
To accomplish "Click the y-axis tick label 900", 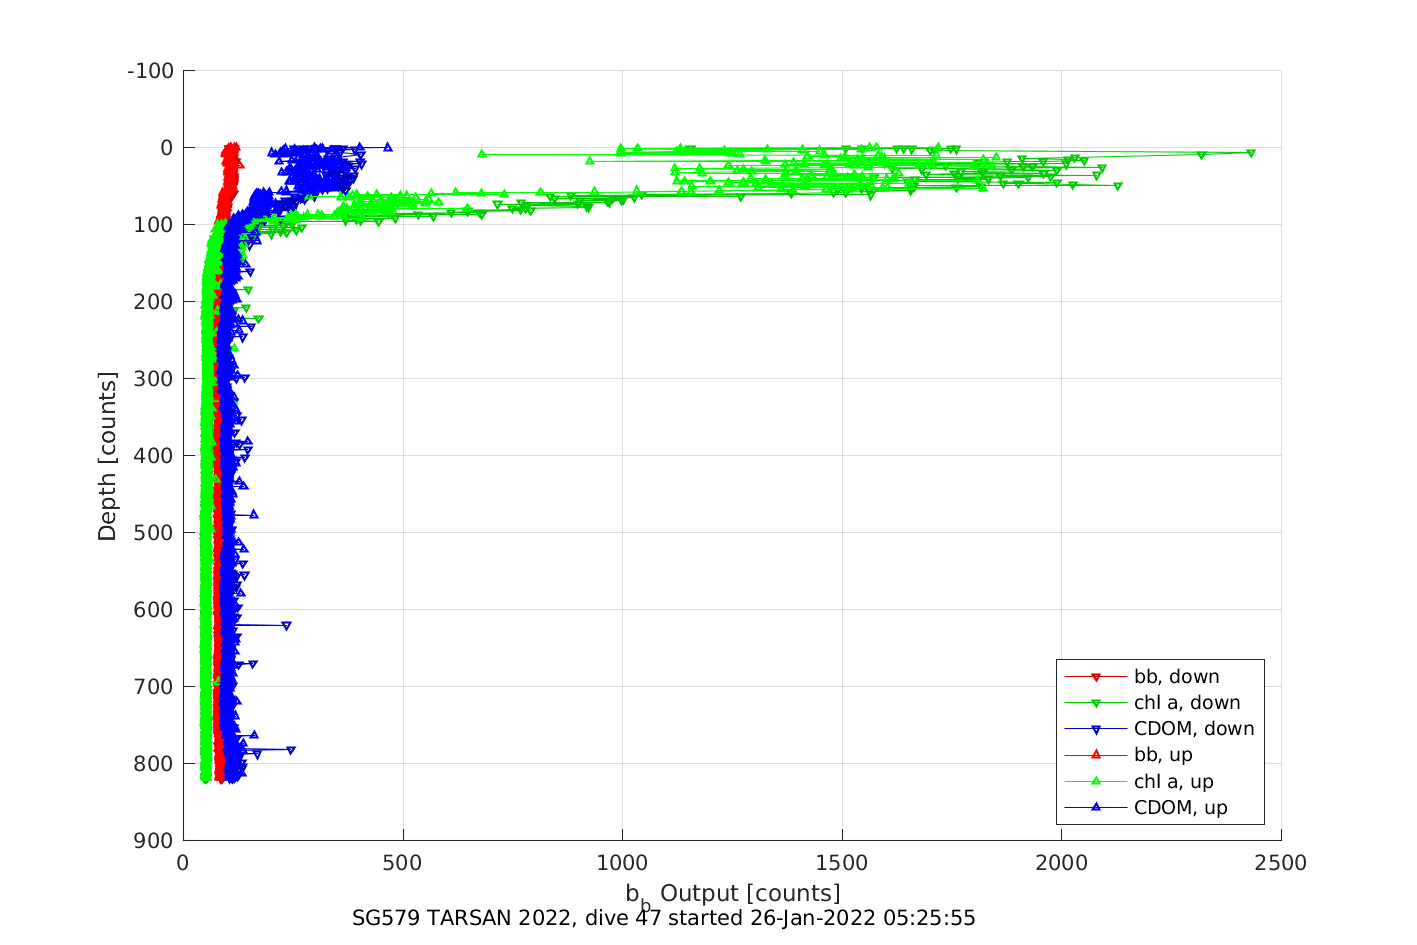I will coord(154,841).
